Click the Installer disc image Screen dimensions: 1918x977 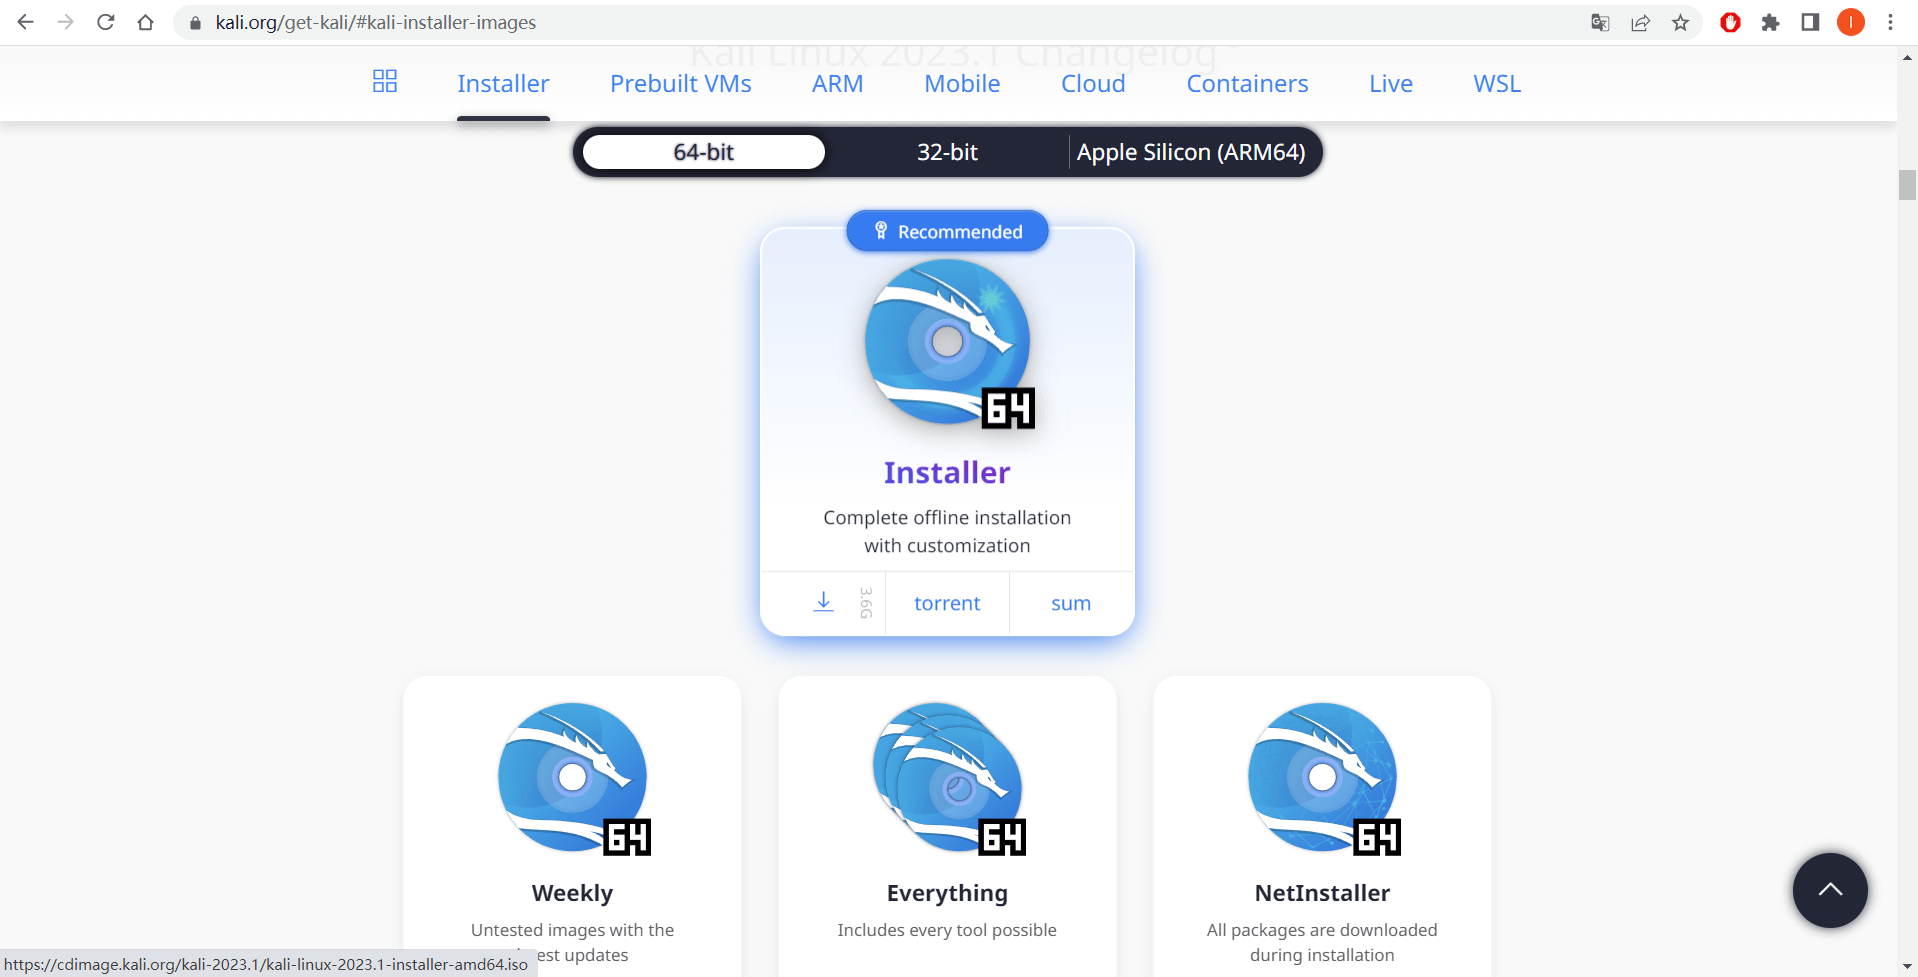point(948,342)
